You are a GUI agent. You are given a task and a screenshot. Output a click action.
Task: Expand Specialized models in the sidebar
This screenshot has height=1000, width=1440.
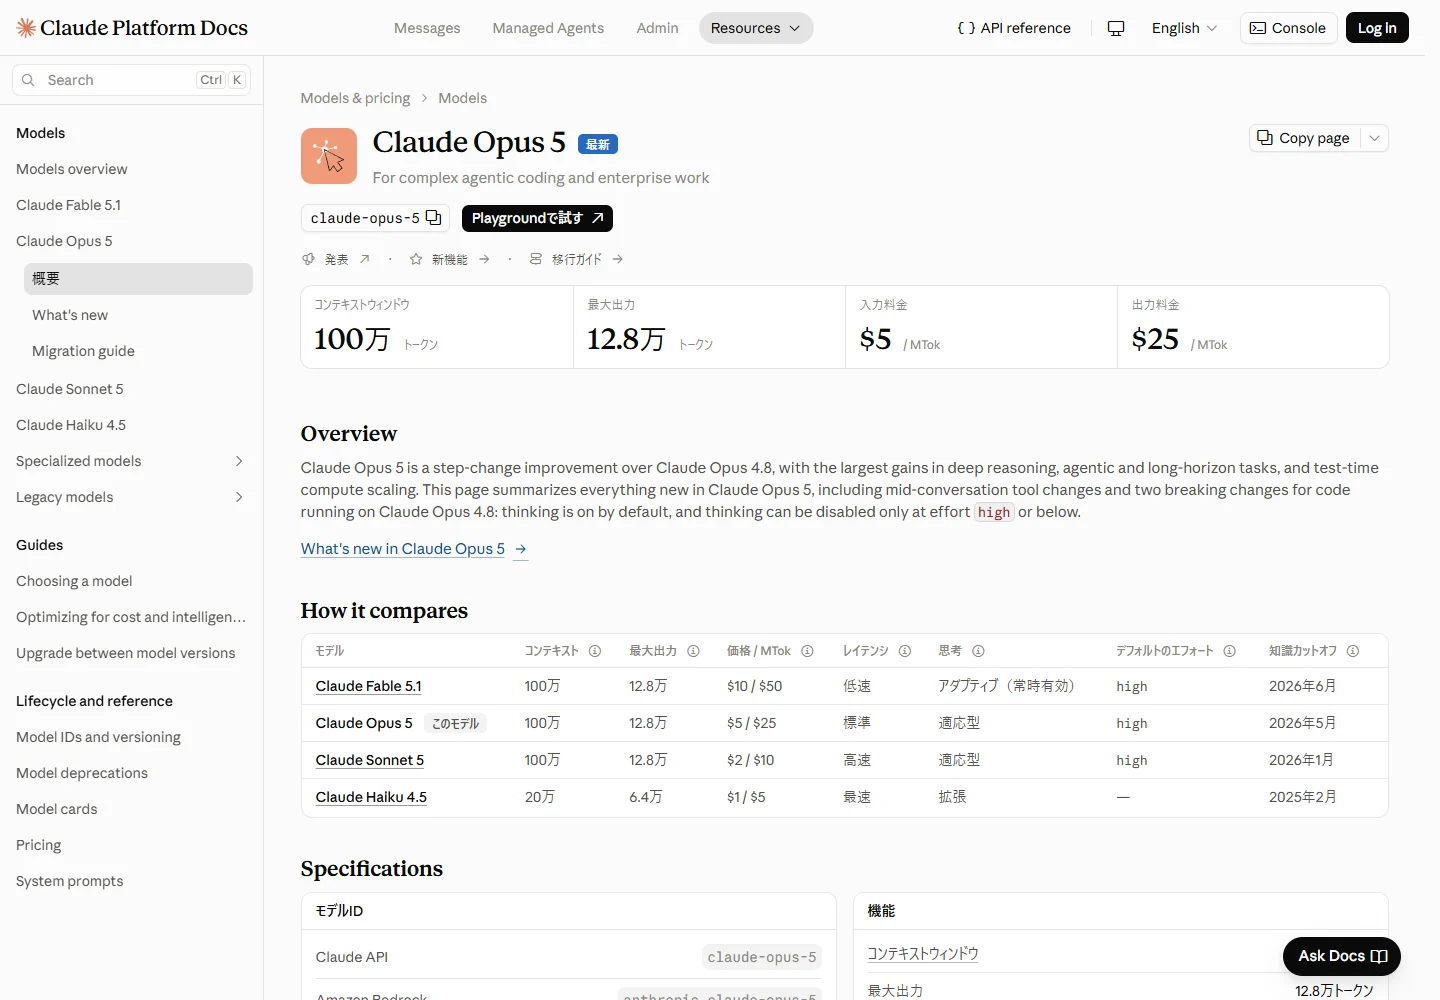[239, 461]
